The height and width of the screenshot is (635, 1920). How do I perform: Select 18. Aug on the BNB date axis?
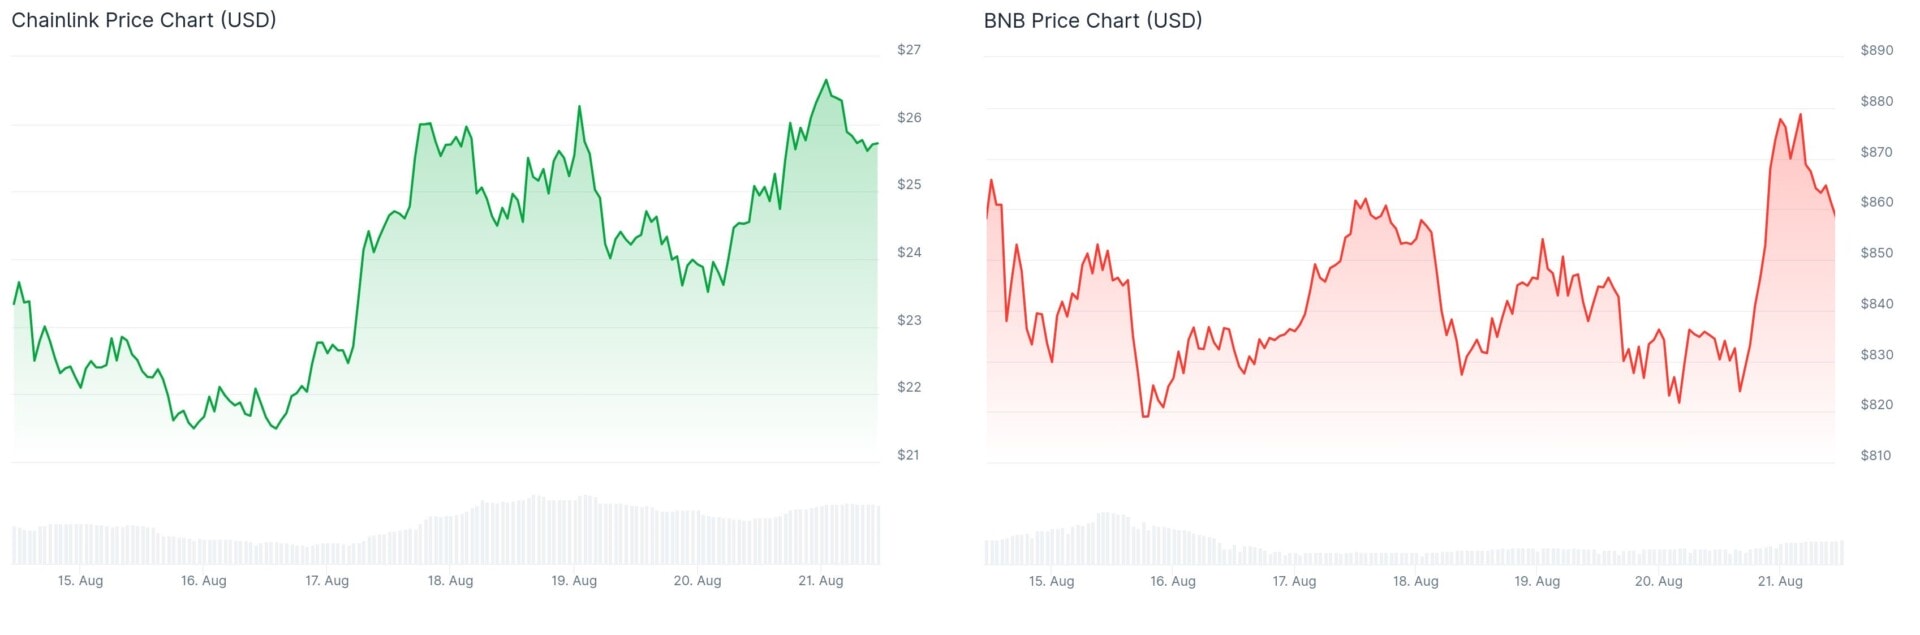point(1416,582)
